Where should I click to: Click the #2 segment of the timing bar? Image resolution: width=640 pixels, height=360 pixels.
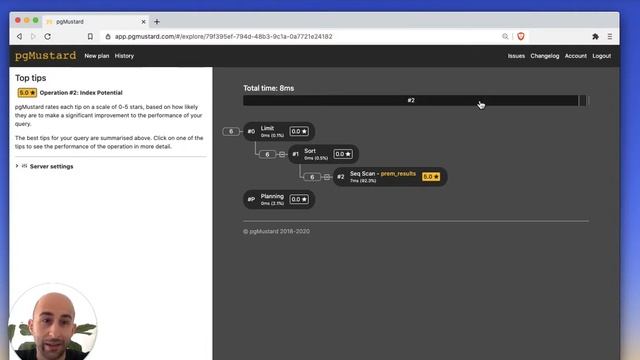(411, 100)
